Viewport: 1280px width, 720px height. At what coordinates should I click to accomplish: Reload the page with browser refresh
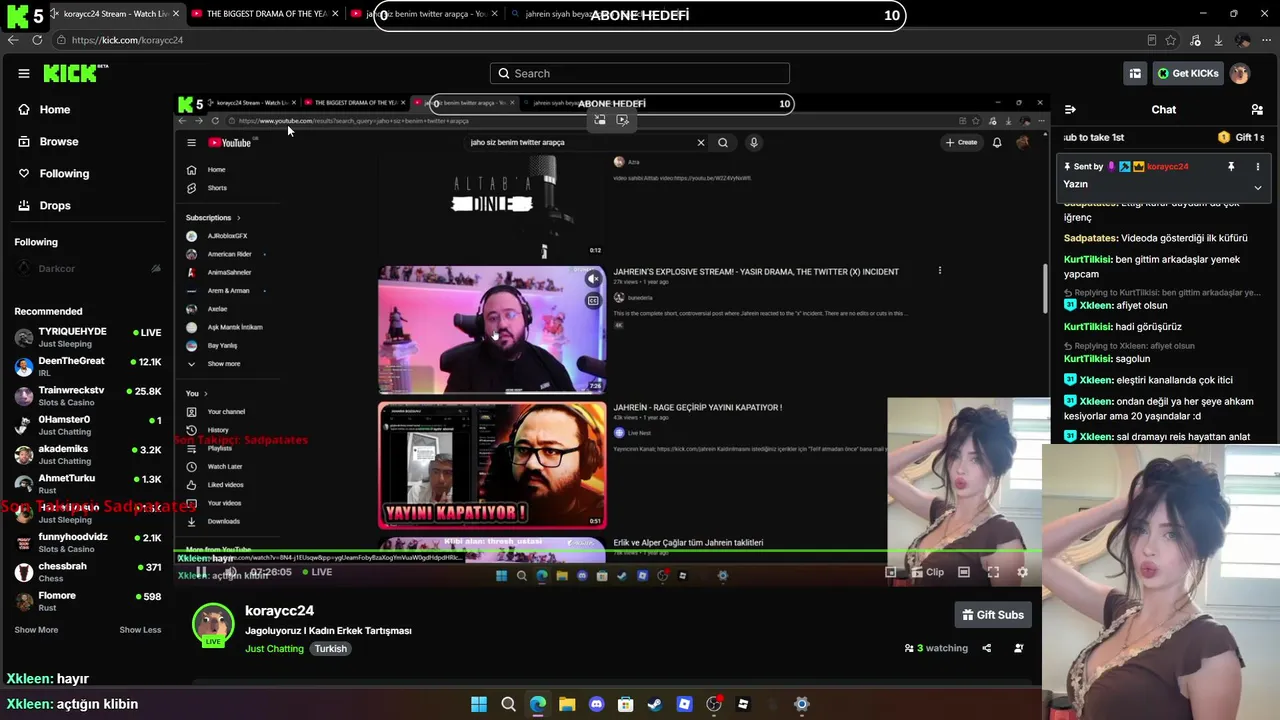[37, 40]
